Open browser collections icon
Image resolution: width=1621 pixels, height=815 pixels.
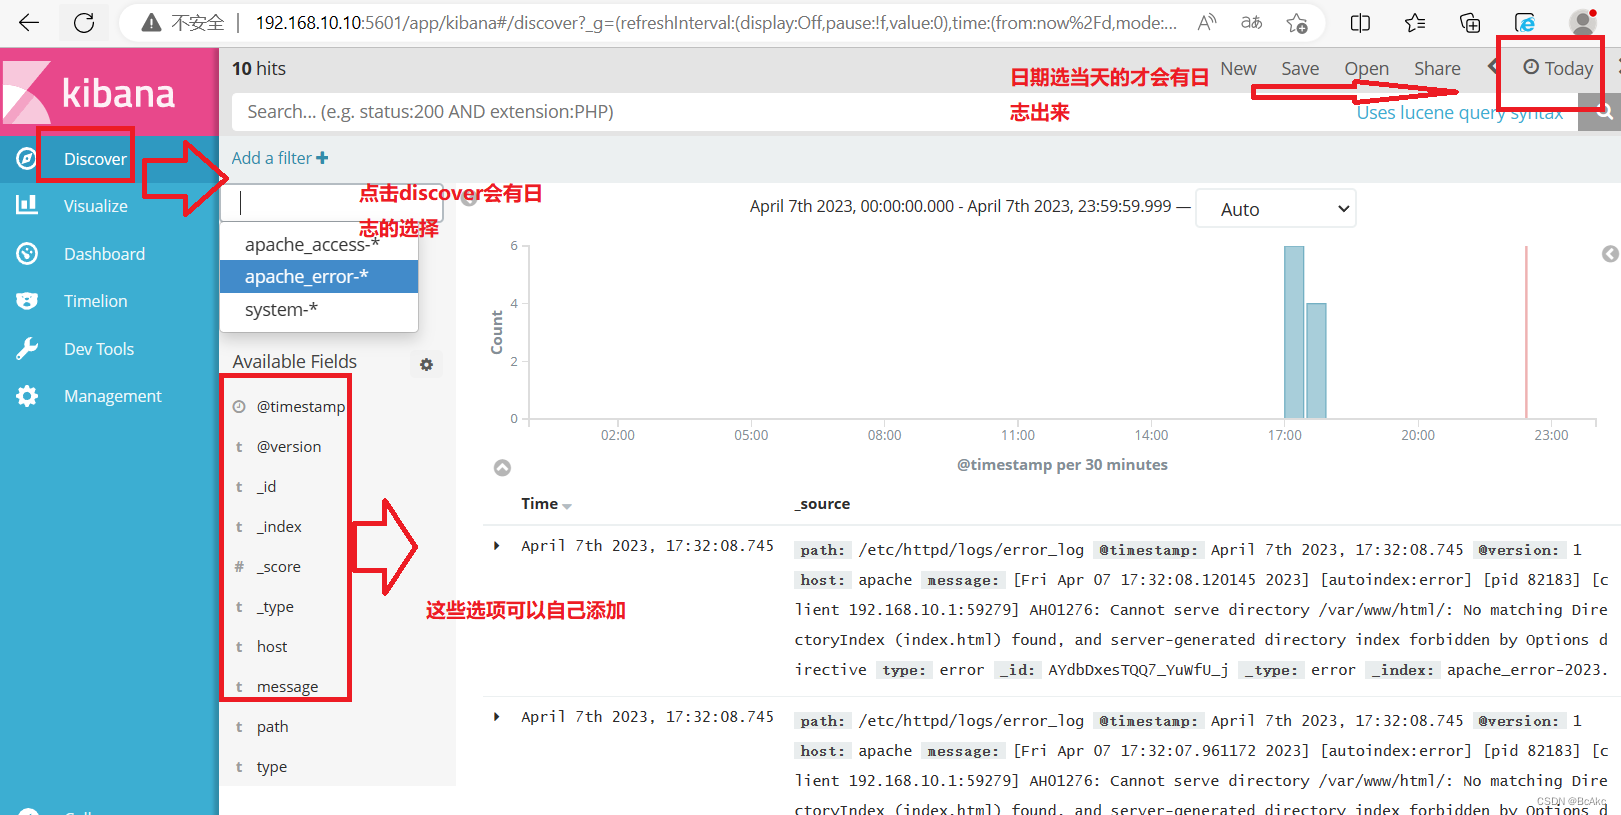(x=1470, y=22)
